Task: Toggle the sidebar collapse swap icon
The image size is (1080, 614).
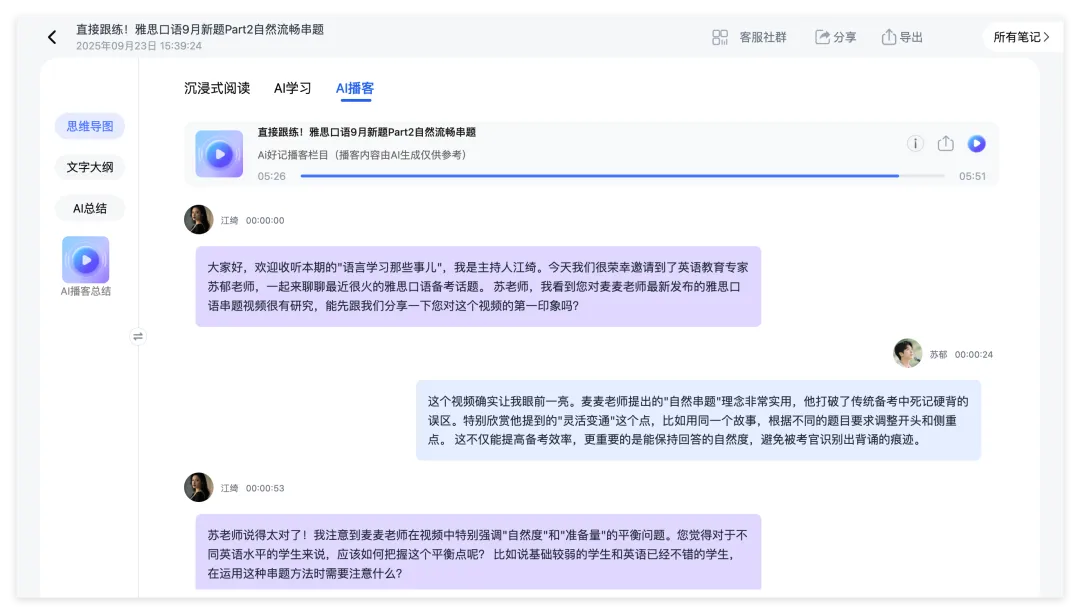Action: pyautogui.click(x=138, y=336)
